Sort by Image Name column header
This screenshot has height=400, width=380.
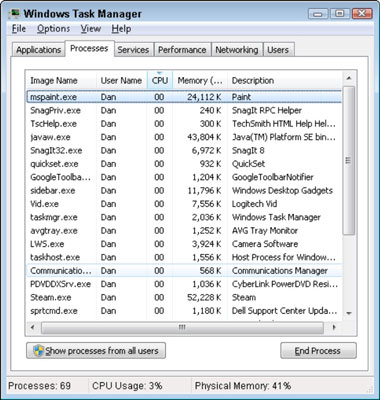61,81
